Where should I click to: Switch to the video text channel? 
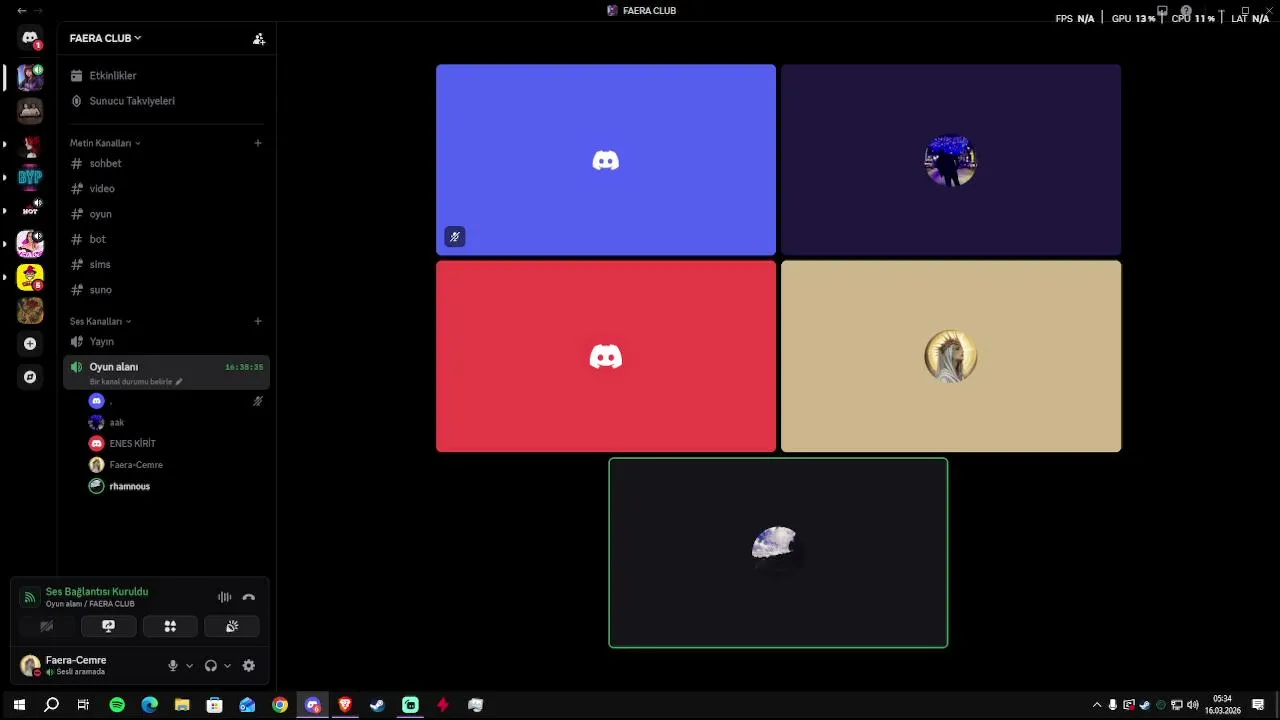pos(166,188)
